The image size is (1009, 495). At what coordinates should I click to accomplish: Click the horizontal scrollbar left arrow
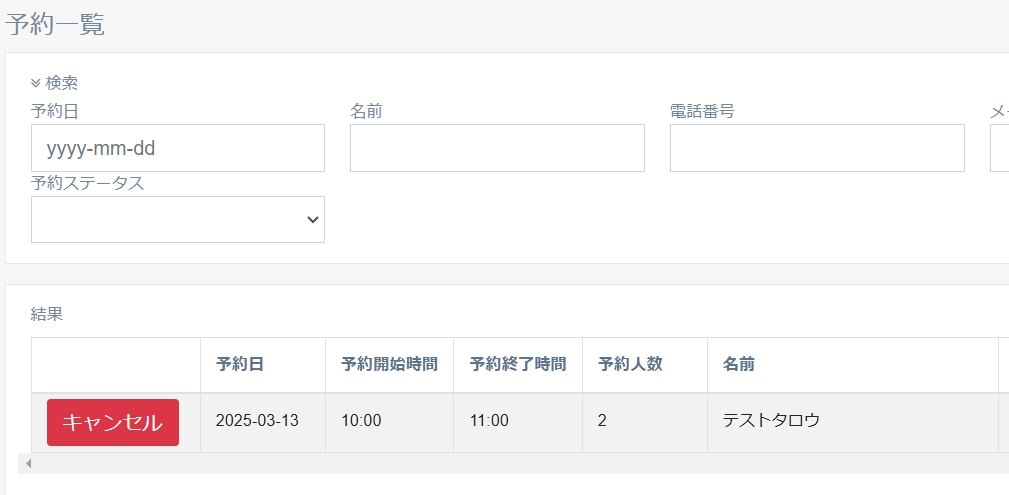pyautogui.click(x=28, y=463)
